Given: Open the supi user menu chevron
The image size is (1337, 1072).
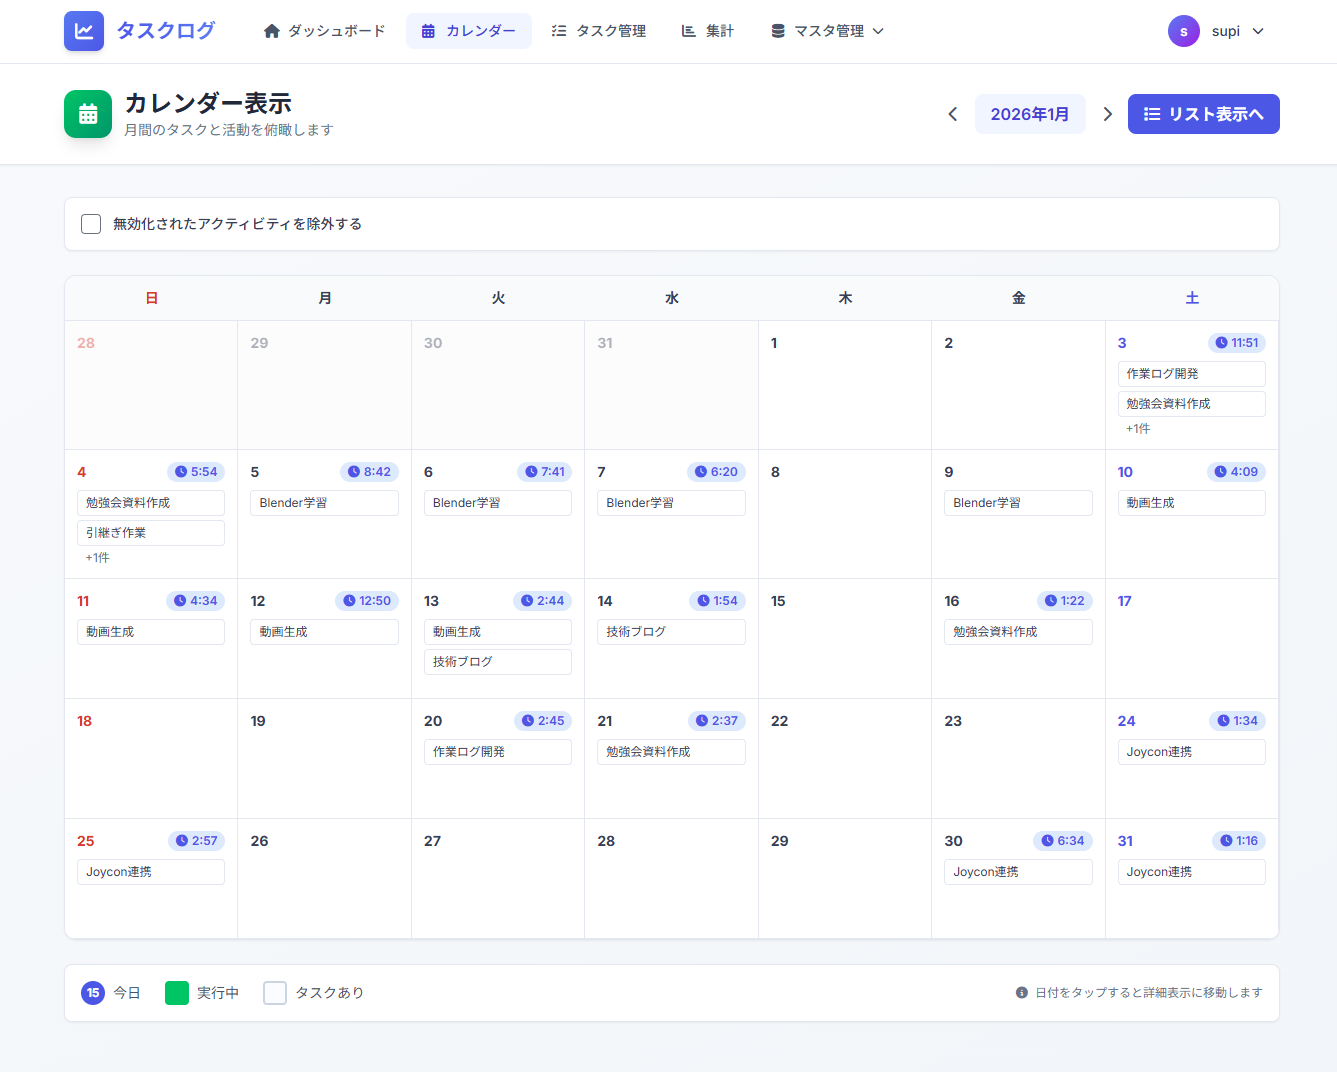Looking at the screenshot, I should tap(1258, 31).
